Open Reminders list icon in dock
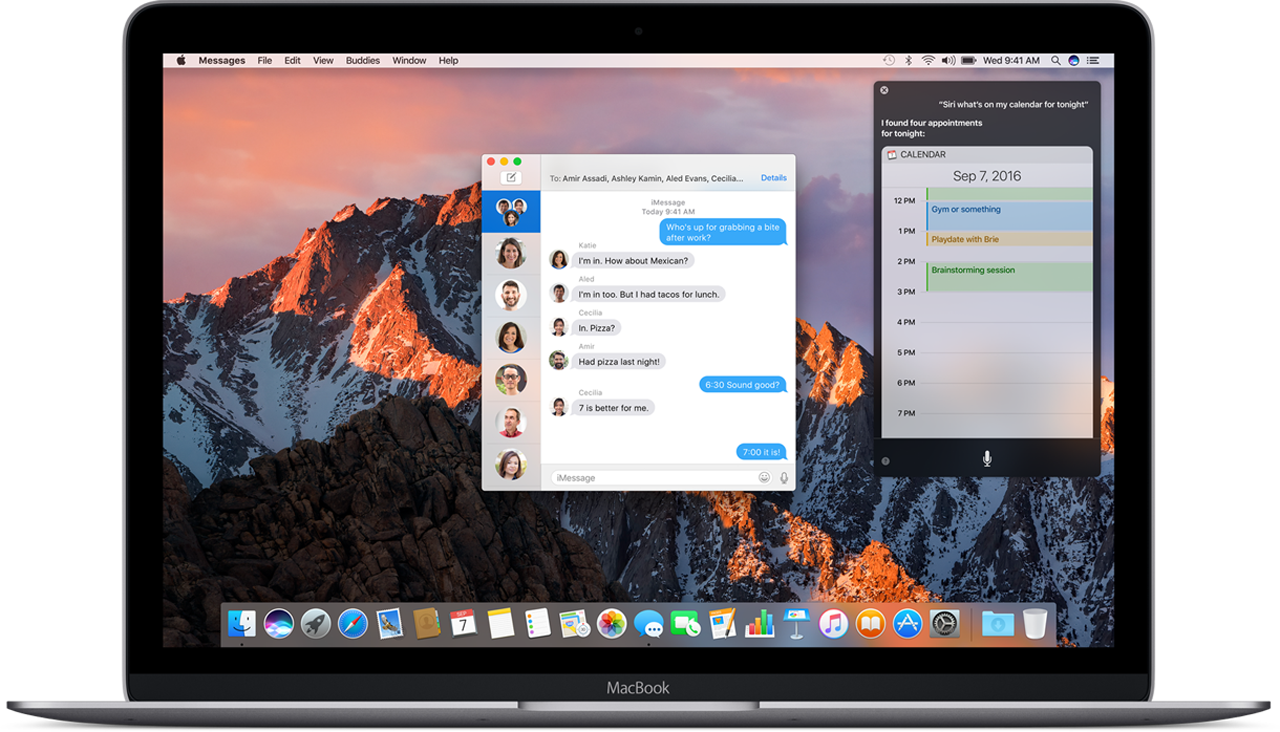This screenshot has height=732, width=1280. [537, 624]
